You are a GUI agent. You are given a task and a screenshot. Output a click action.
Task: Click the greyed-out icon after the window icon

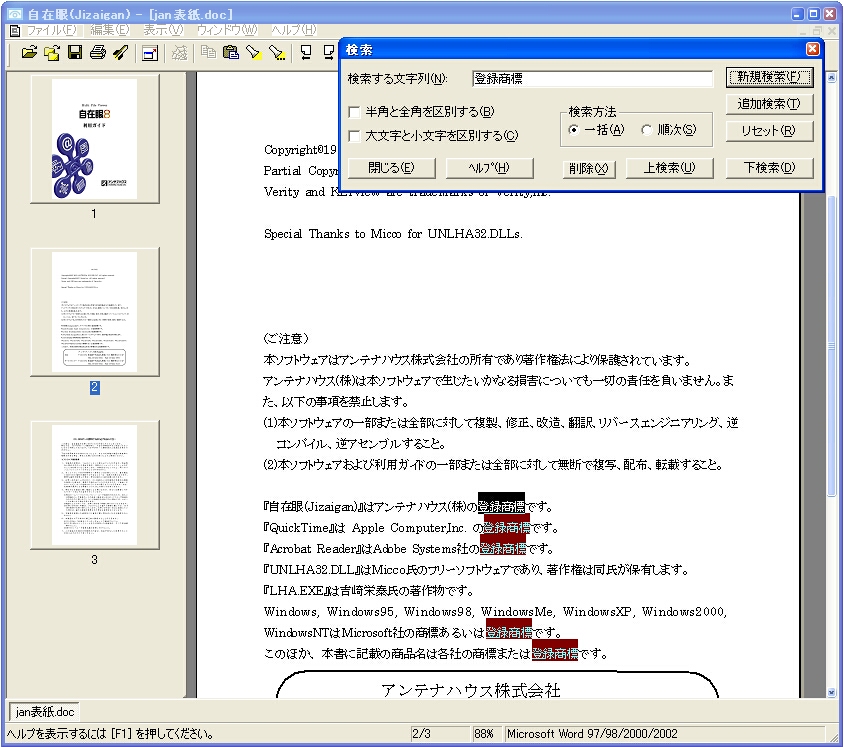[x=179, y=53]
